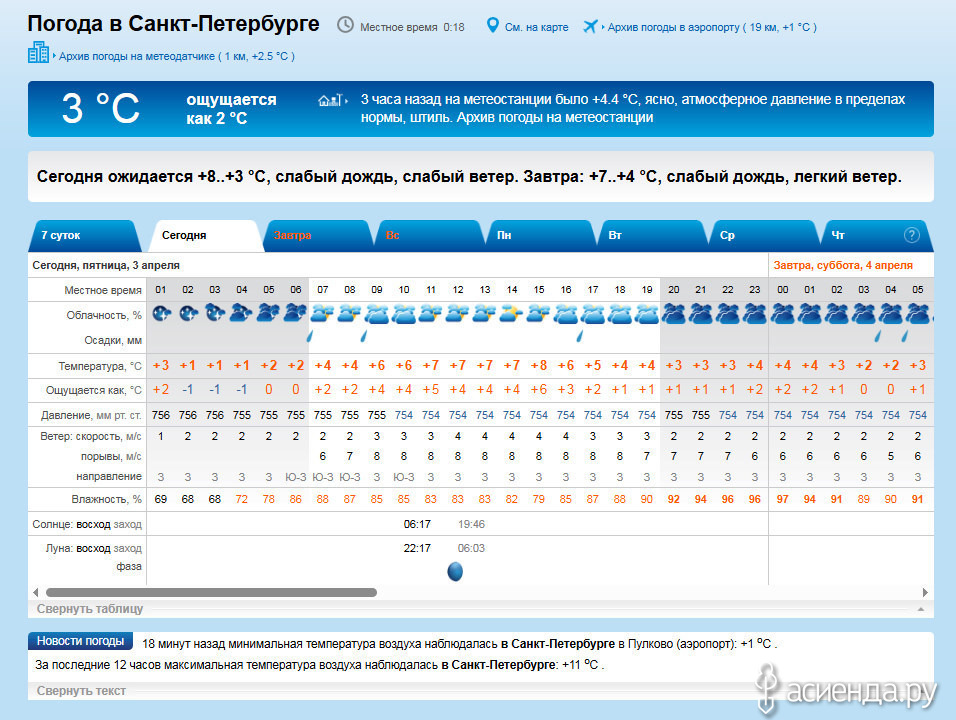This screenshot has height=720, width=956.
Task: Click the moon phase icon
Action: tap(455, 571)
